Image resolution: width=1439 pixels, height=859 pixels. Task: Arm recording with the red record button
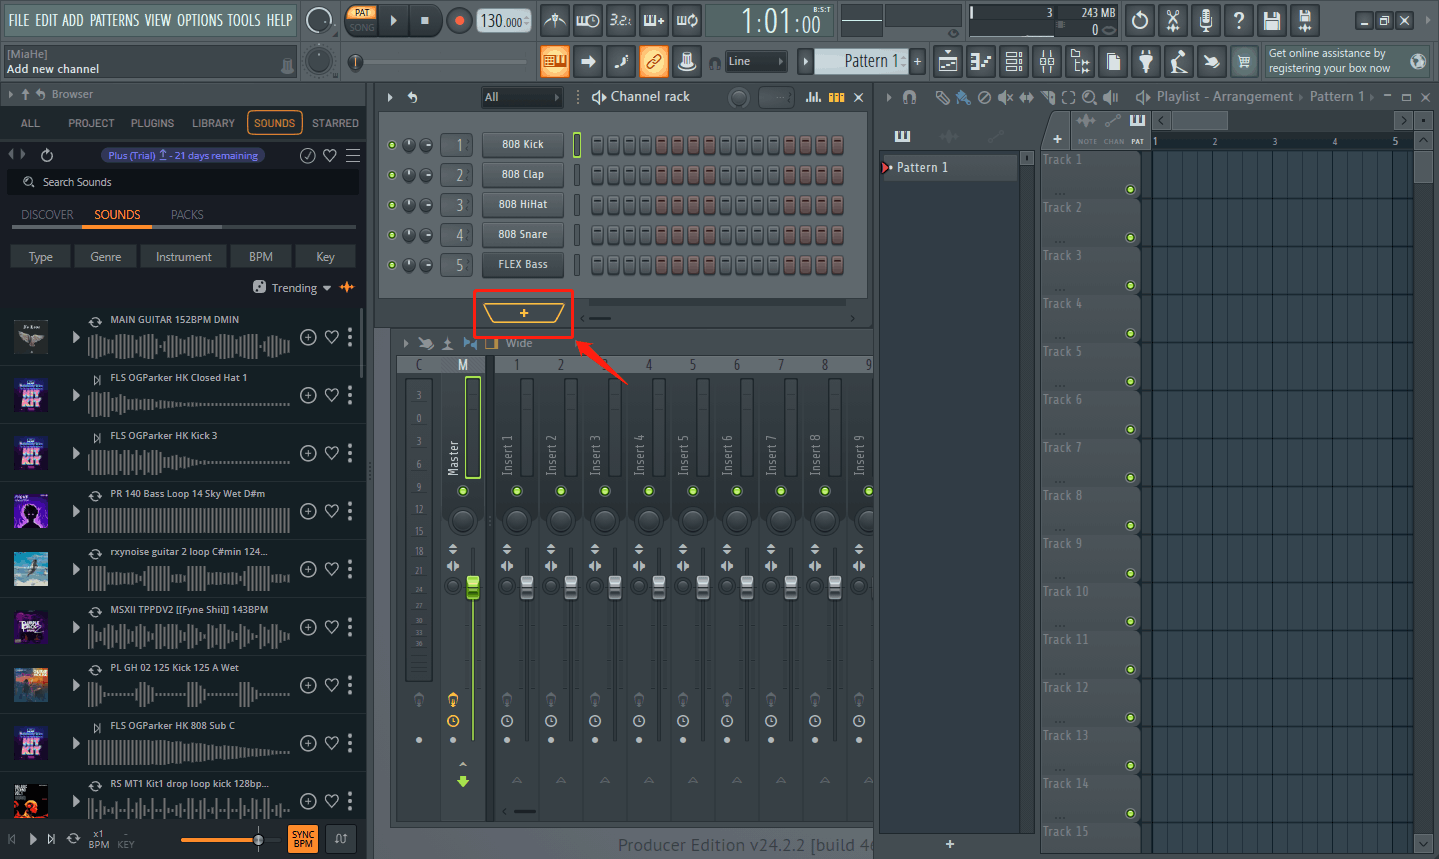[x=459, y=20]
